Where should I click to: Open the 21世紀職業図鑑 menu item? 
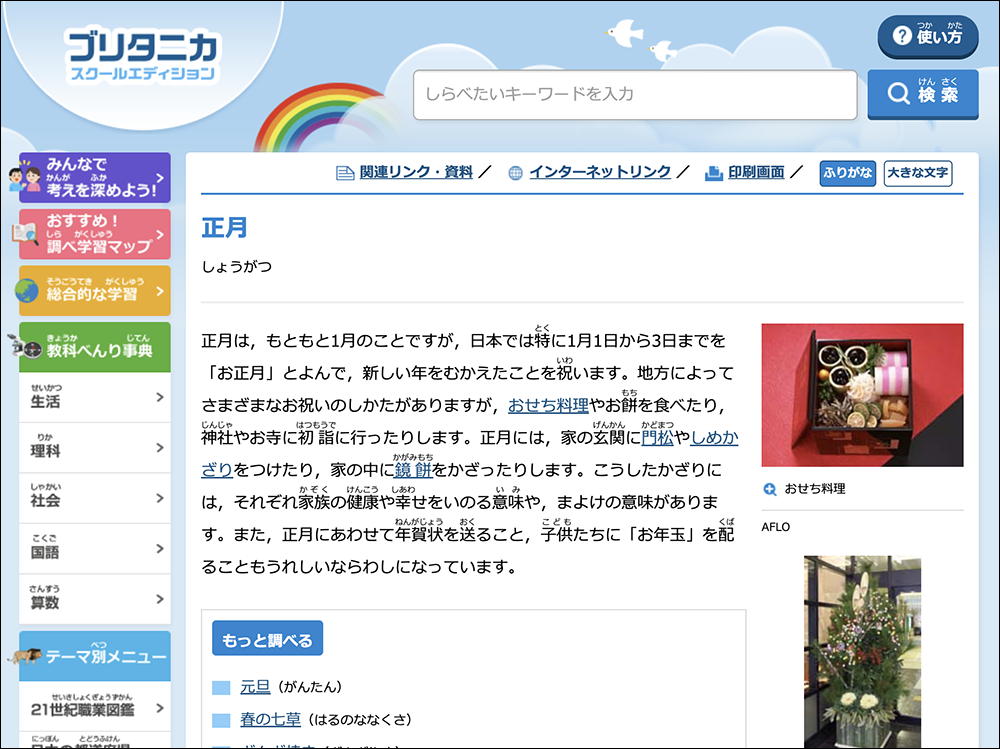(95, 707)
